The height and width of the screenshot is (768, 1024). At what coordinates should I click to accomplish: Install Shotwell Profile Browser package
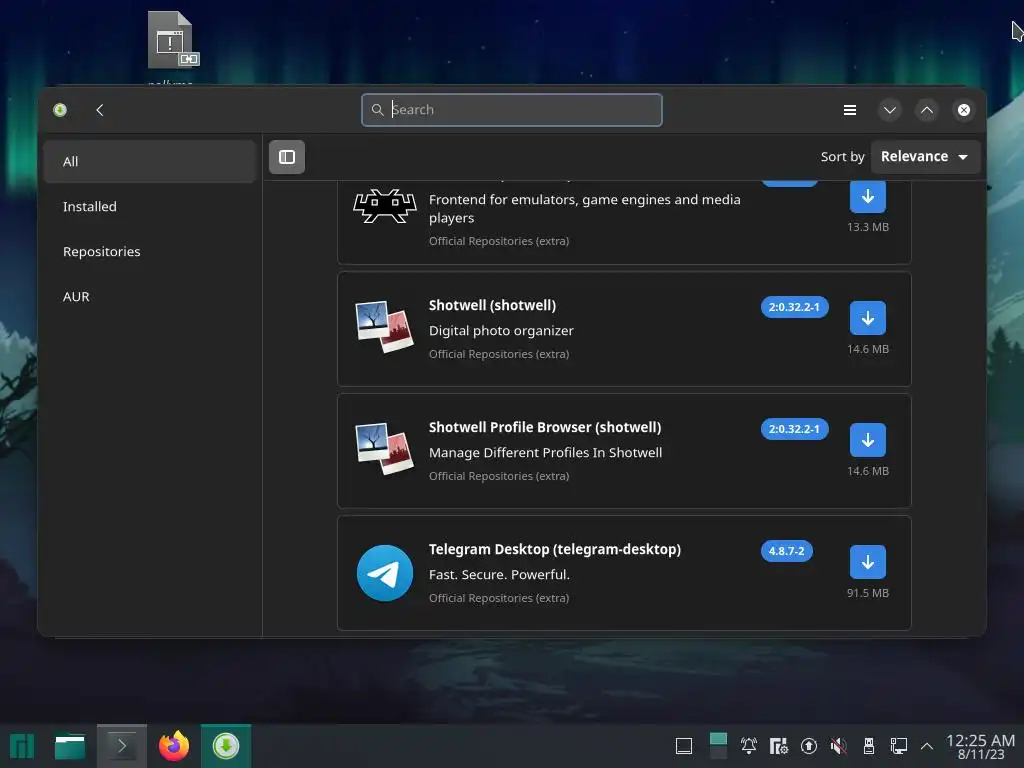tap(867, 440)
